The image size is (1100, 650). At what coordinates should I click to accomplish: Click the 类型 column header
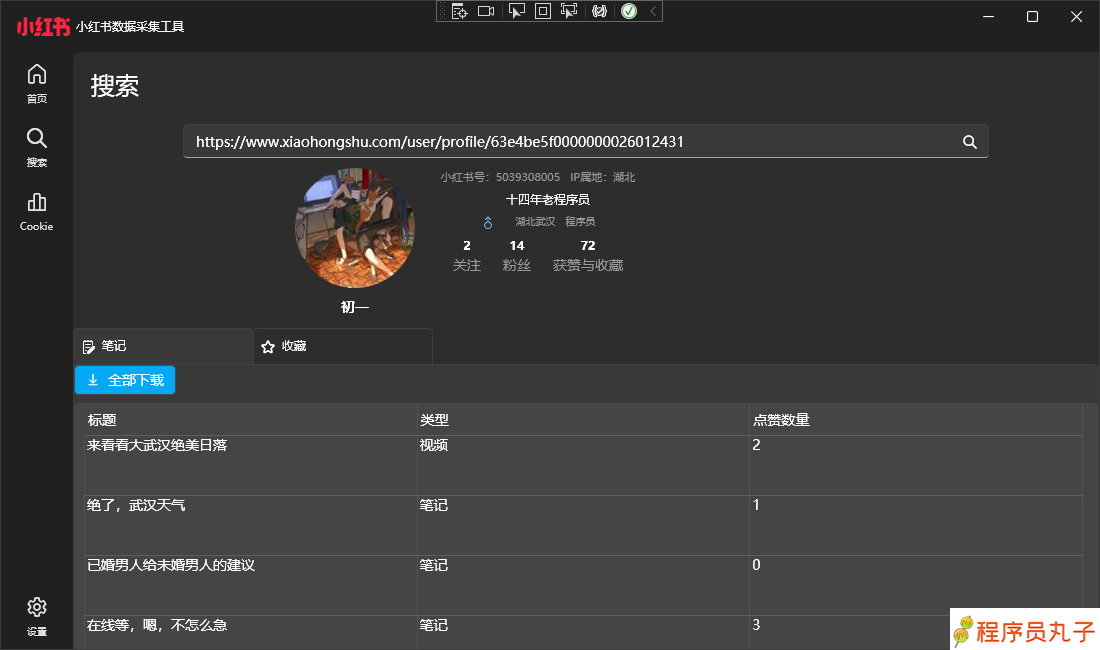pyautogui.click(x=583, y=419)
